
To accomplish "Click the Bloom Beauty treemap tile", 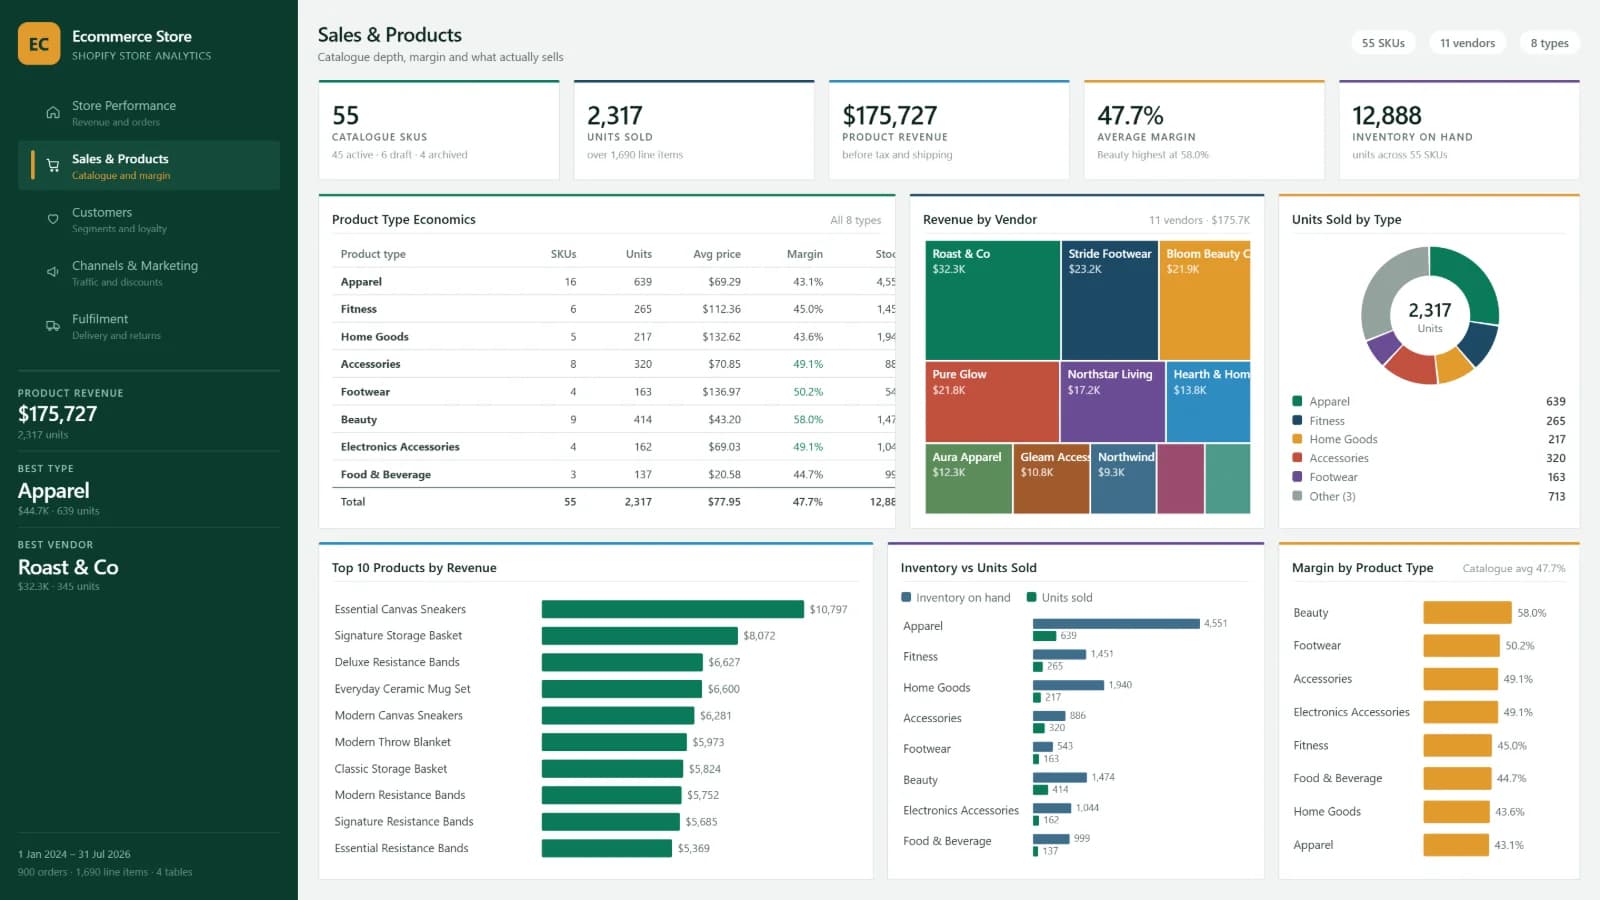I will tap(1205, 300).
